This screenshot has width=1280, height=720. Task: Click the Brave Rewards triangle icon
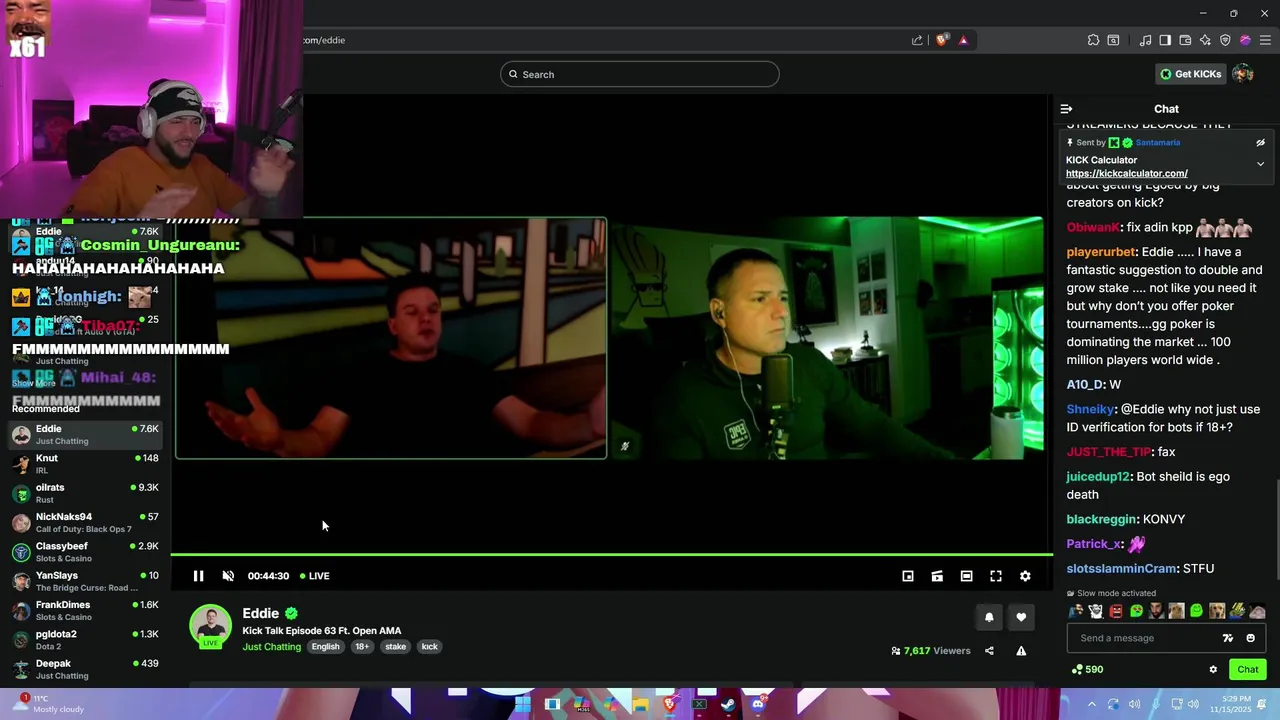(963, 40)
